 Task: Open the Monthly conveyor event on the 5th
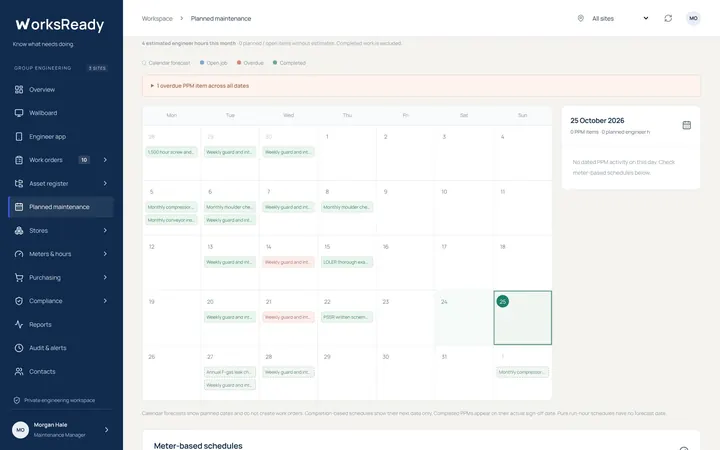click(171, 220)
